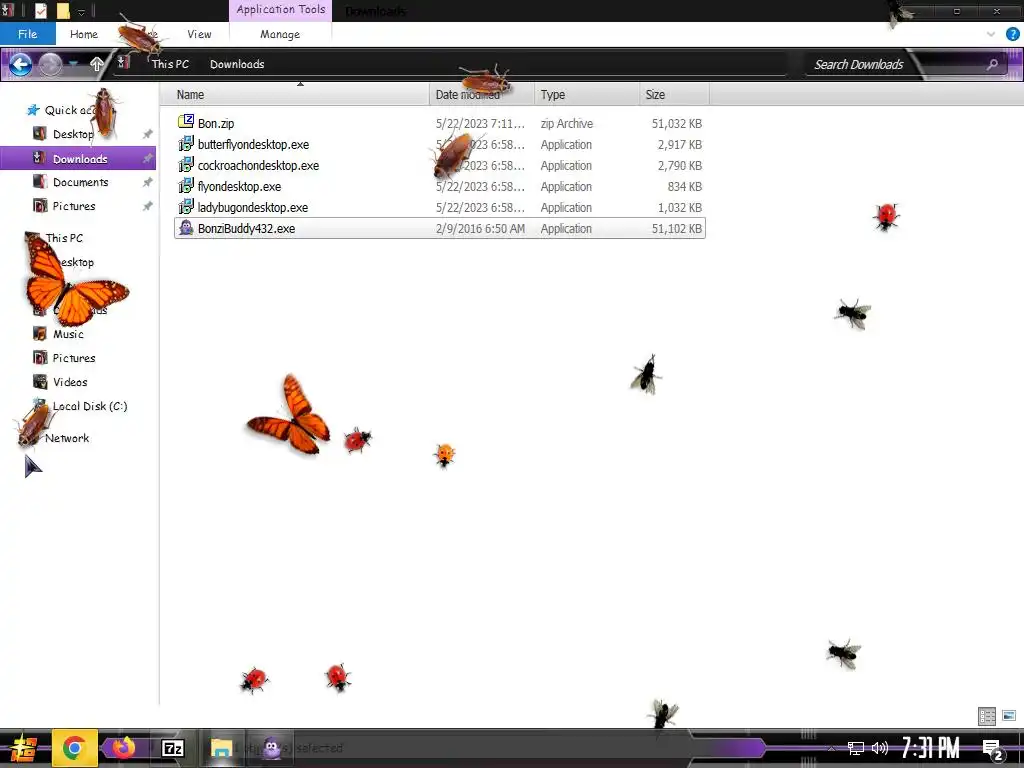Viewport: 1024px width, 768px height.
Task: Click the new folder title bar icon
Action: 63,10
